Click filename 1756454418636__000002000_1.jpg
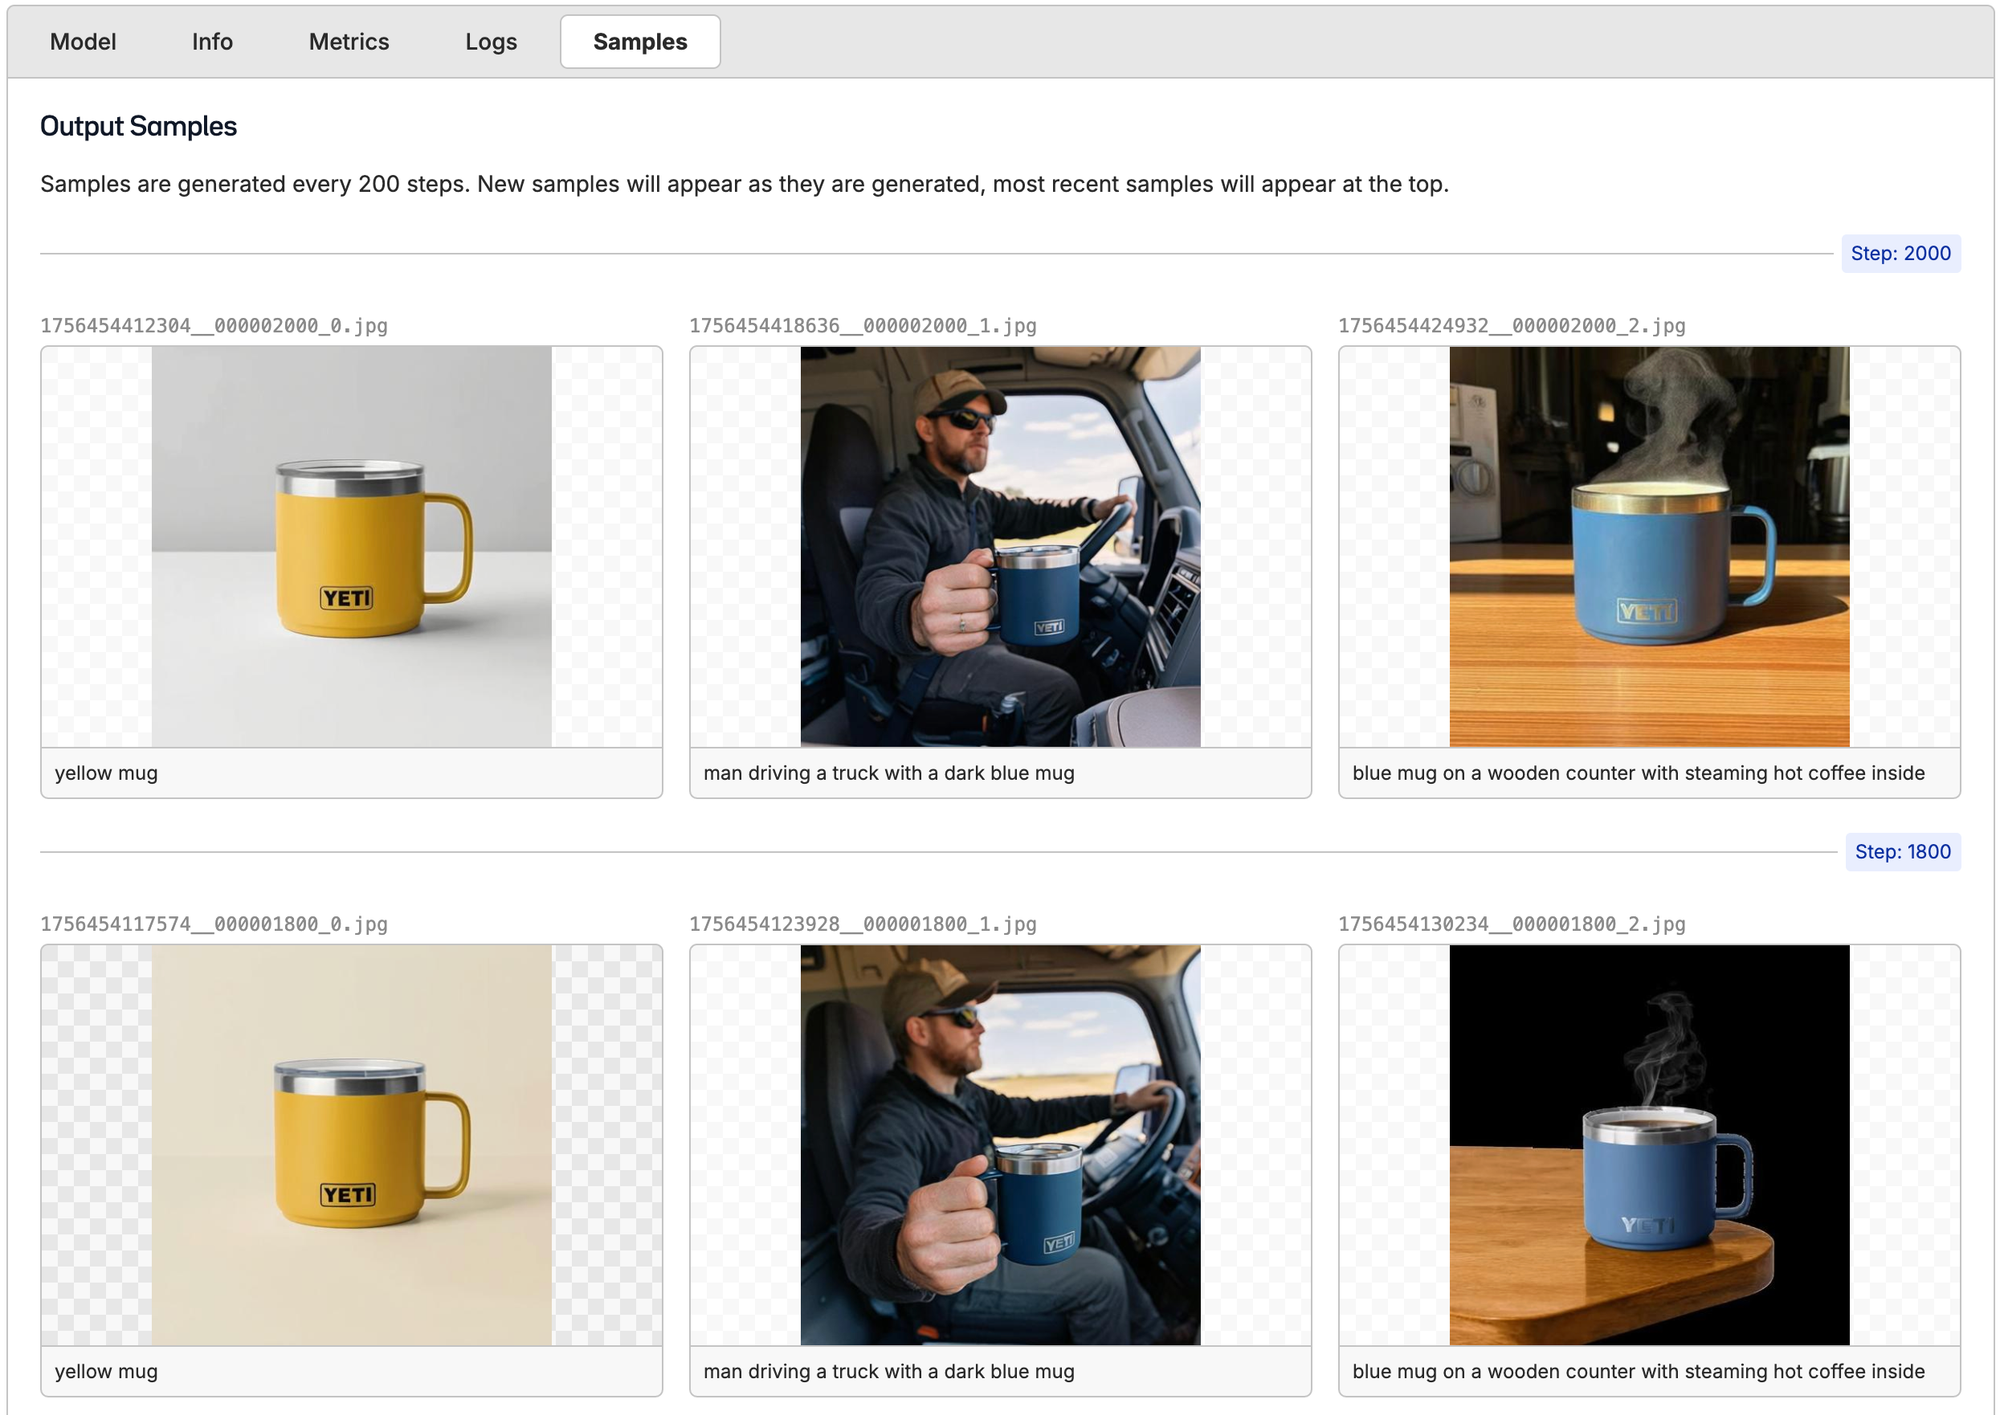The height and width of the screenshot is (1415, 2000). pos(862,326)
